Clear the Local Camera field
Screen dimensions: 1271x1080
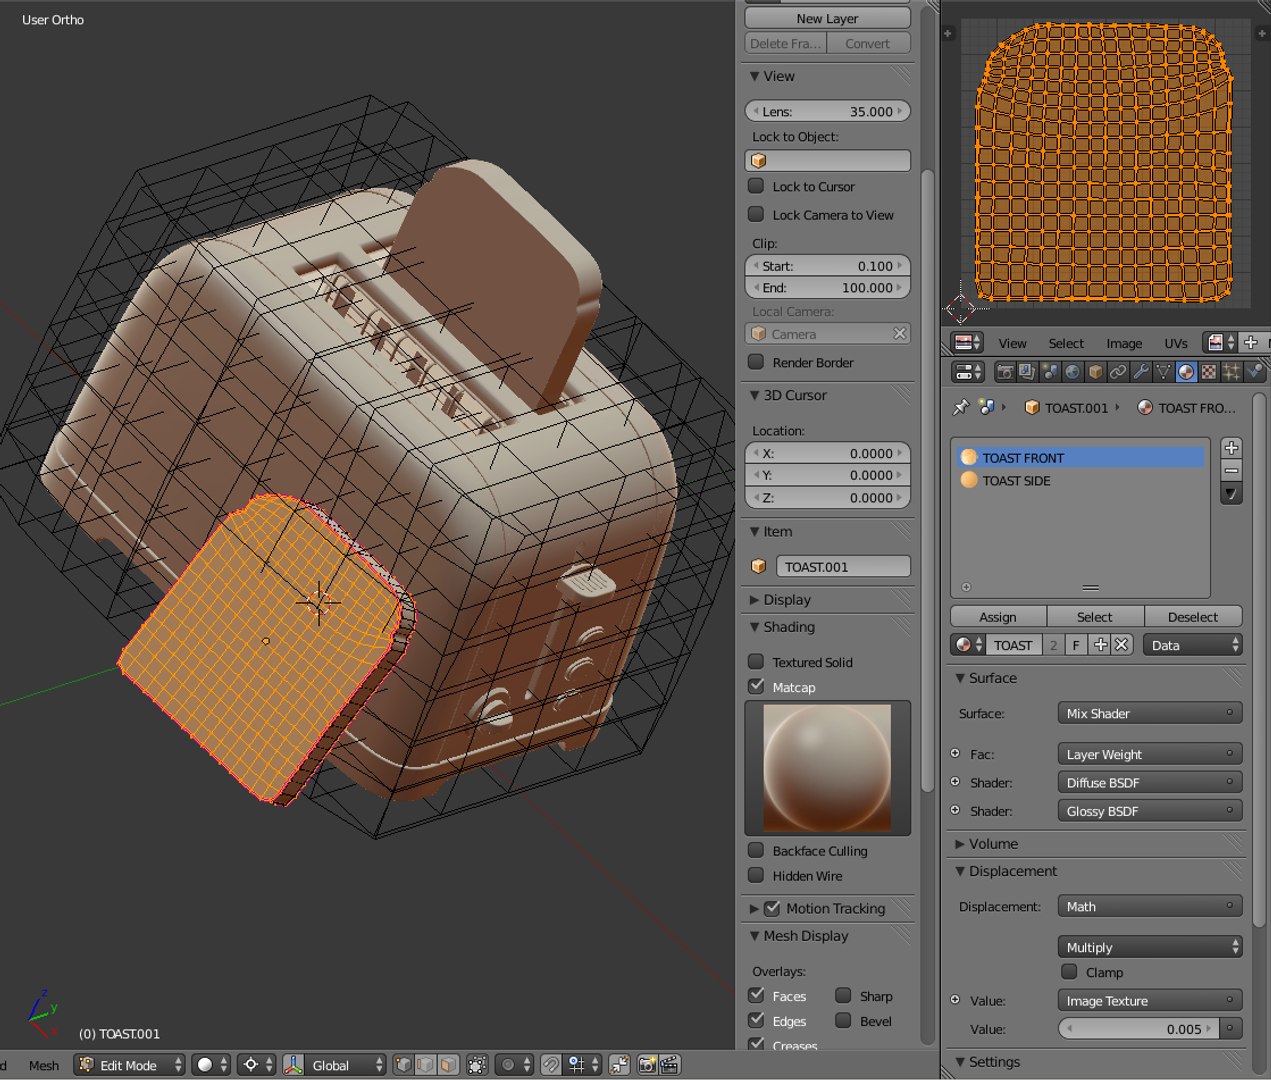click(x=899, y=334)
